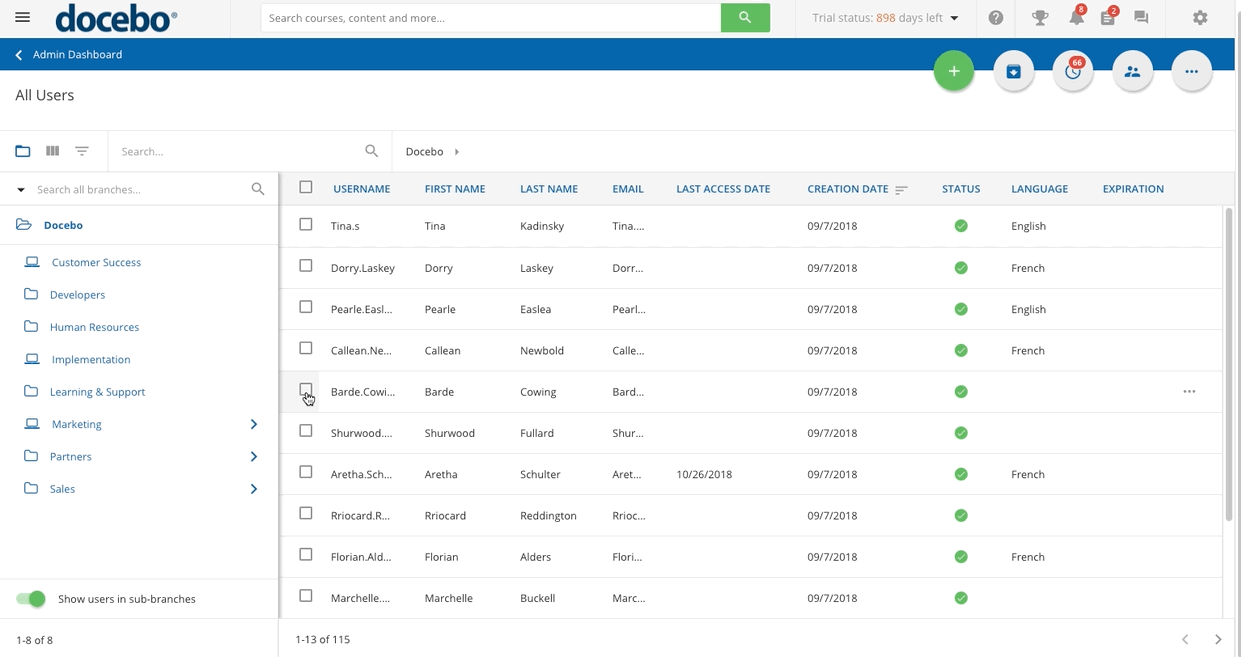Click the green search button

[x=745, y=18]
